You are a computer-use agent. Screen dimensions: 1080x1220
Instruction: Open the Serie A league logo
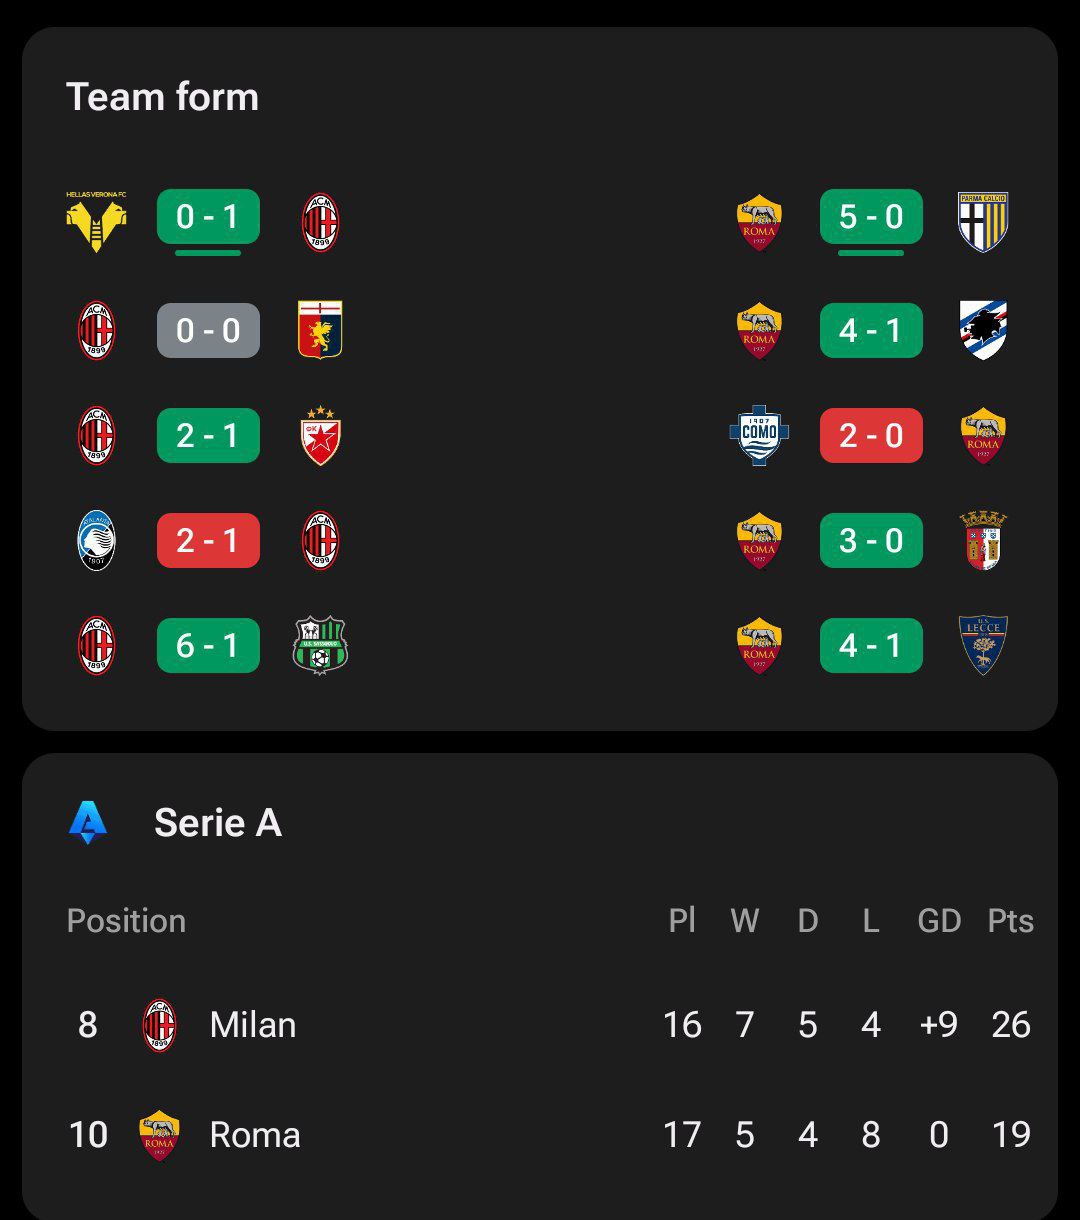(88, 823)
